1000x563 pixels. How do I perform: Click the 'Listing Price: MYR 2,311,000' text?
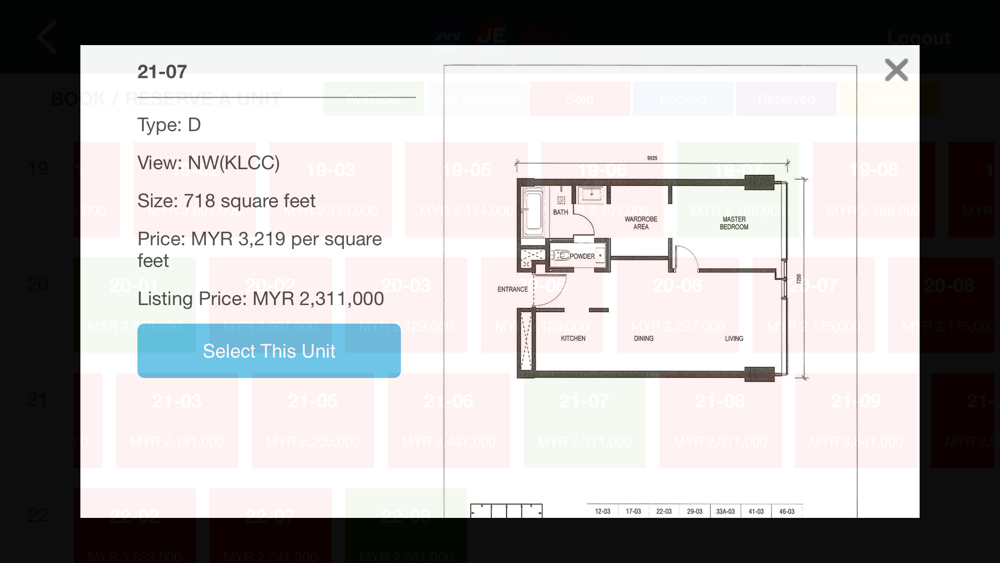coord(261,298)
